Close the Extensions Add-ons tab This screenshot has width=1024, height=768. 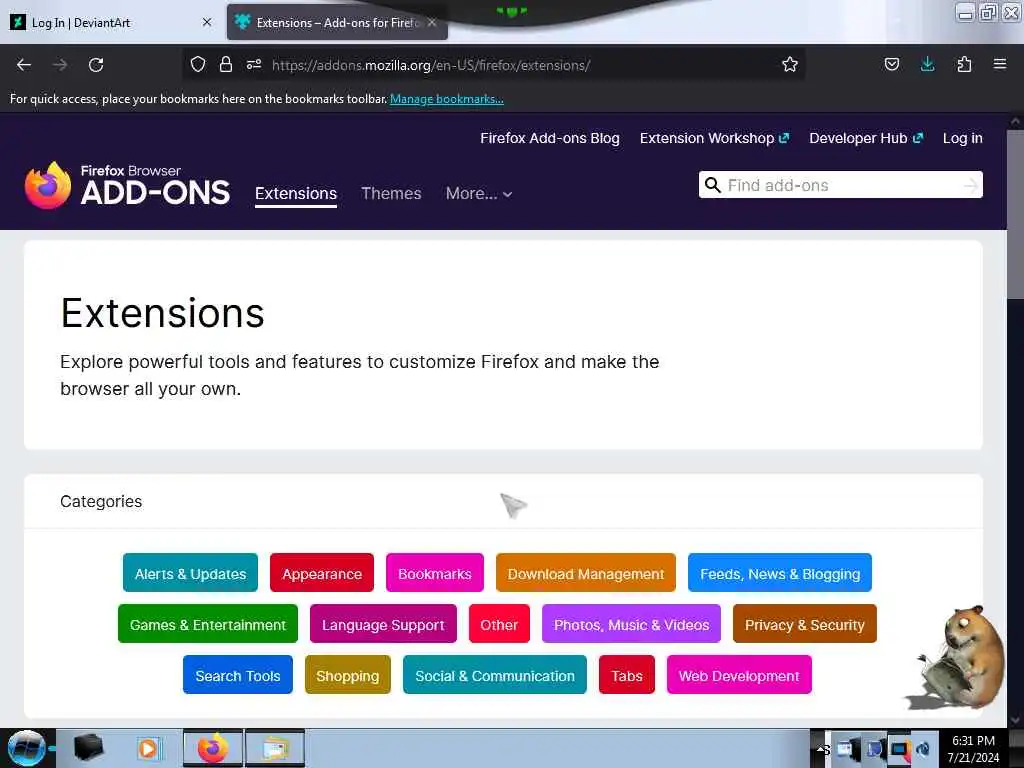[432, 22]
